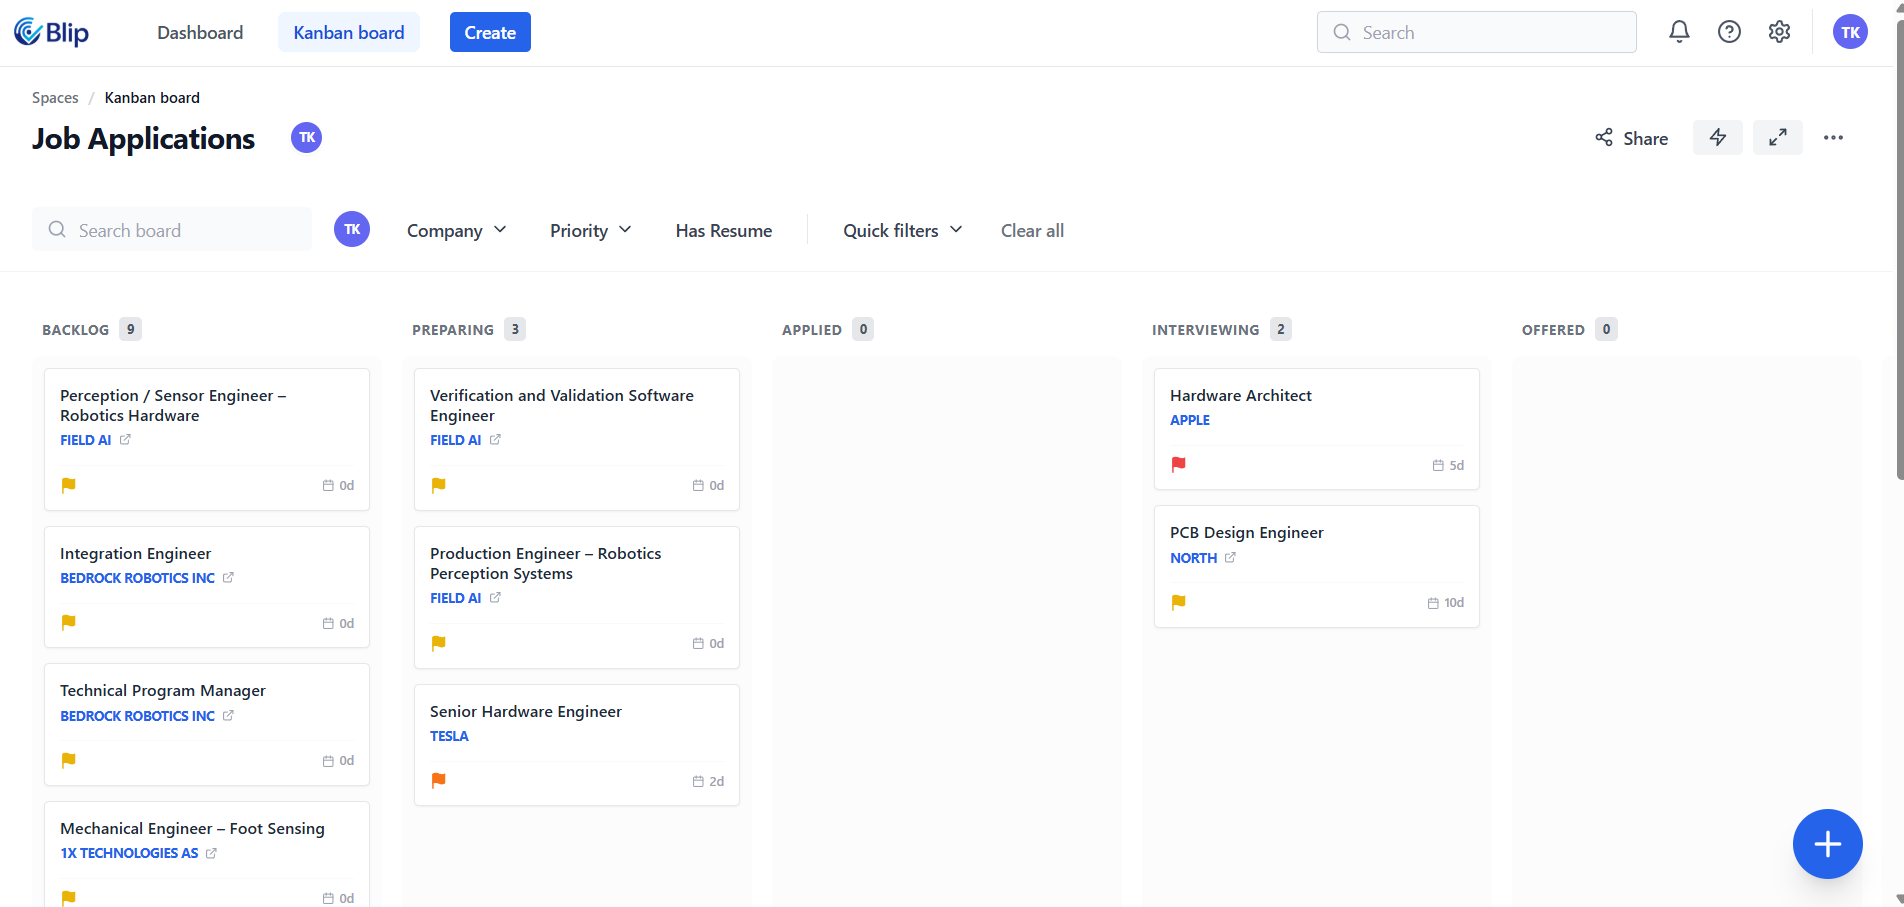This screenshot has height=907, width=1904.
Task: Open the help icon in the header
Action: coord(1729,31)
